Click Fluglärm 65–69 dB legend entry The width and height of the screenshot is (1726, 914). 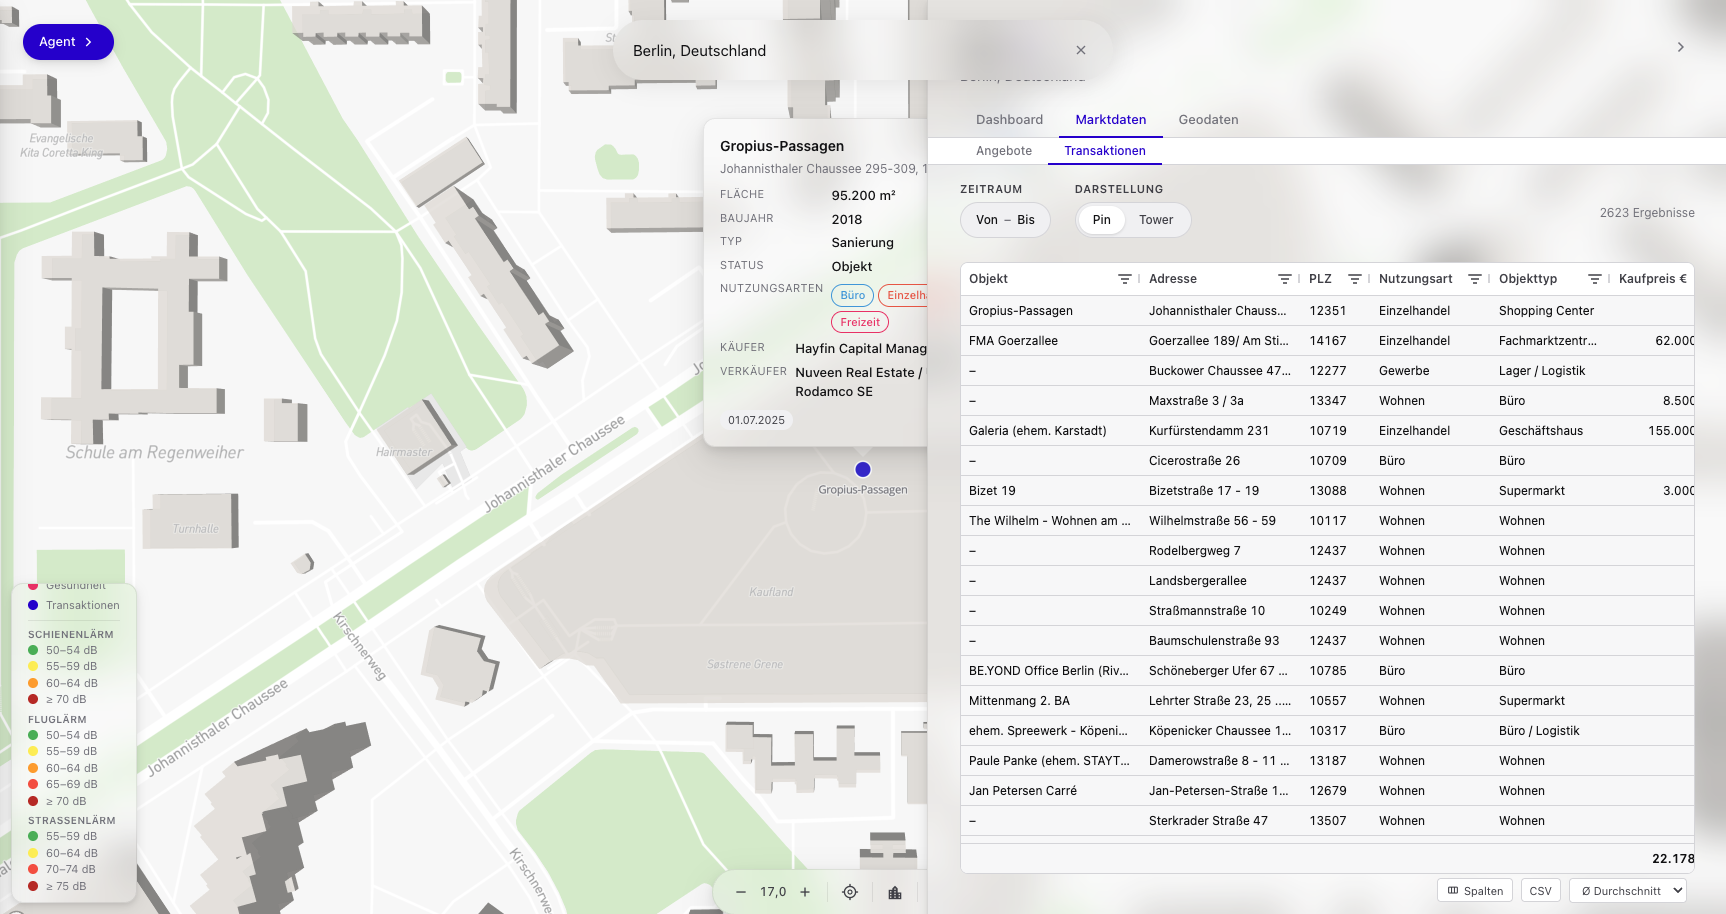(x=63, y=784)
